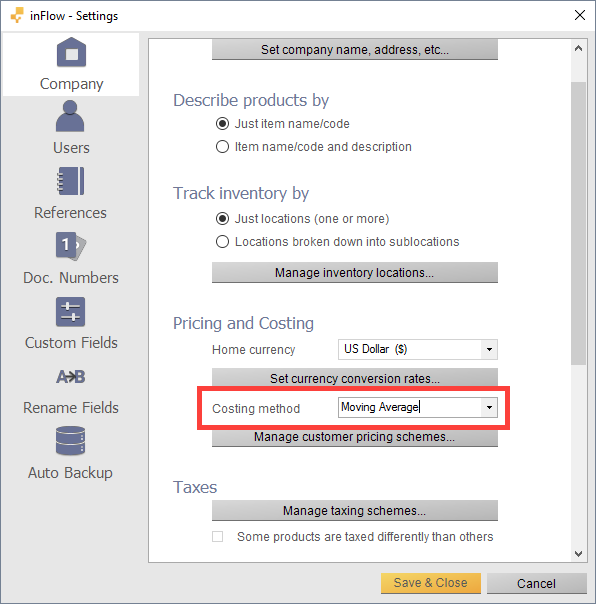Switch to the Custom Fields label tab
The width and height of the screenshot is (596, 604).
pyautogui.click(x=71, y=343)
